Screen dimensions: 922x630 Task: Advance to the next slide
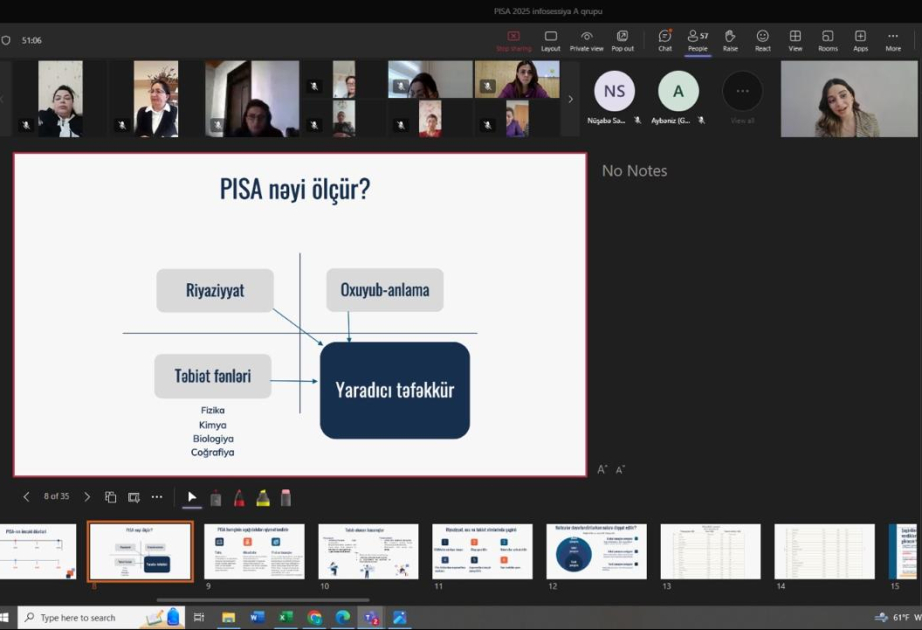[x=87, y=497]
